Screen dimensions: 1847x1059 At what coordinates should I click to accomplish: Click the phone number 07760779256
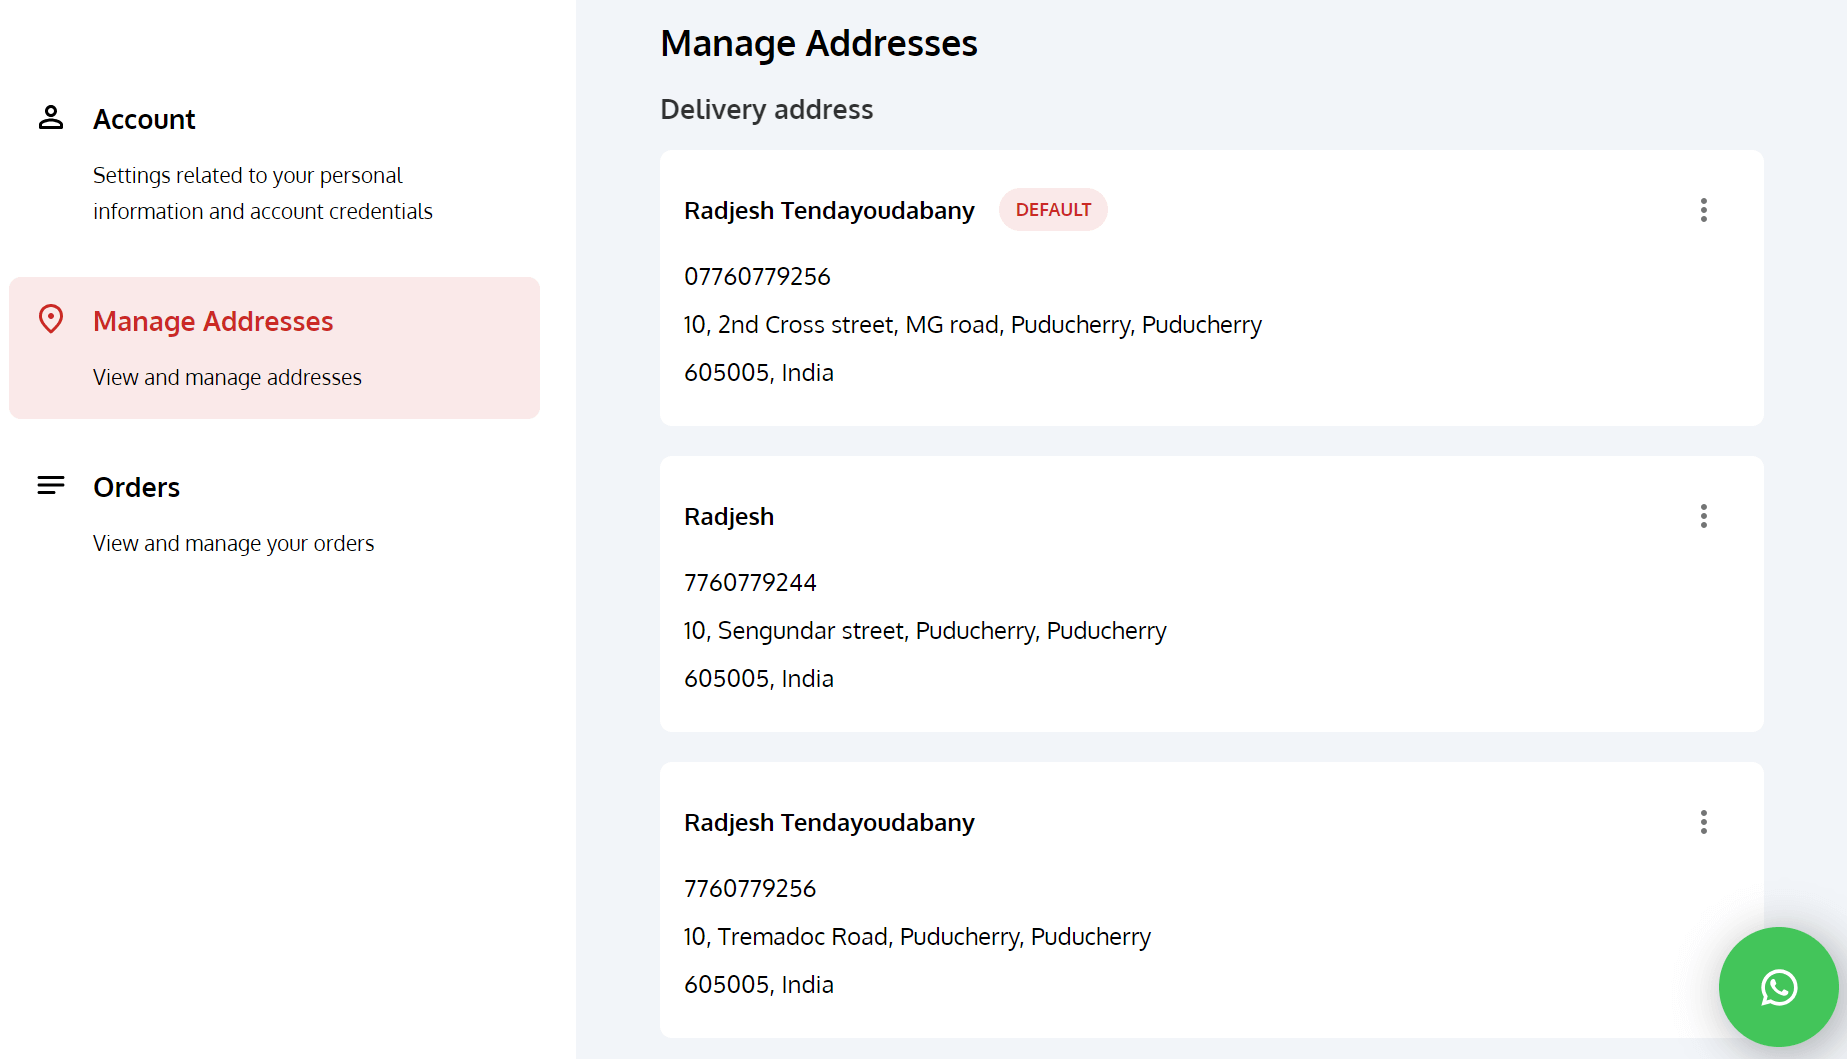click(x=757, y=277)
